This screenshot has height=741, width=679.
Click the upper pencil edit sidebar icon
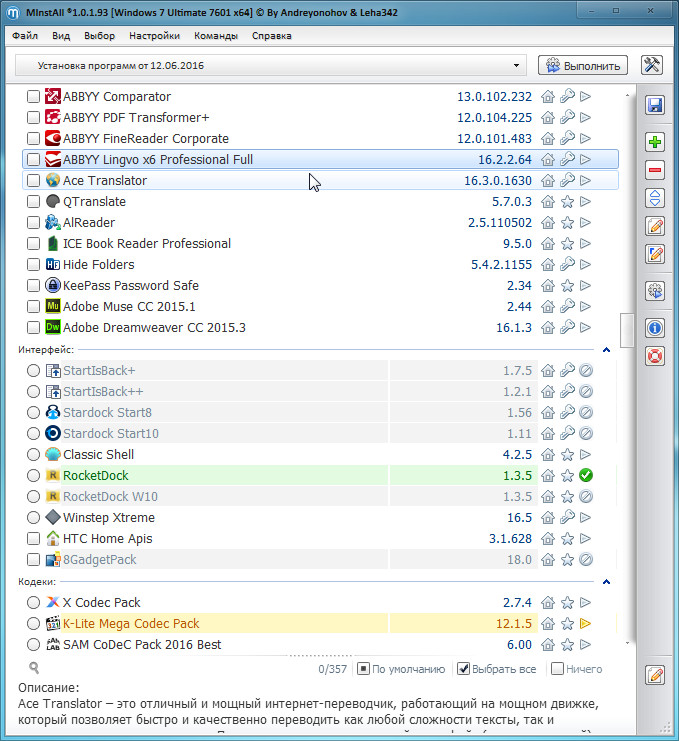coord(655,226)
